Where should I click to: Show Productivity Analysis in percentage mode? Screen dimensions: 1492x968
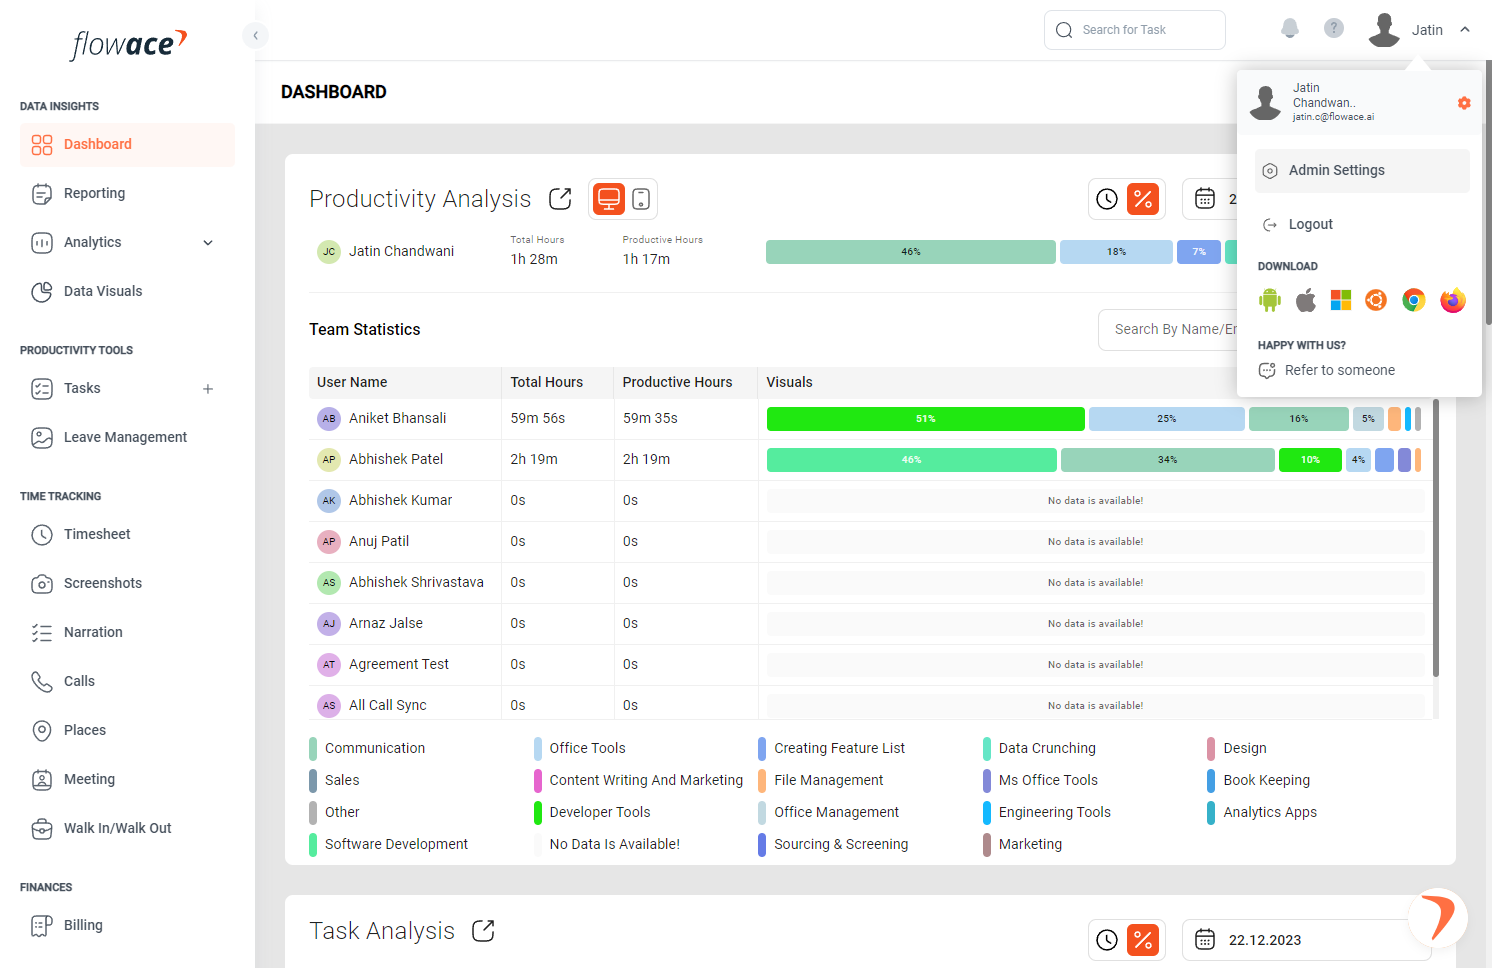(x=1143, y=199)
